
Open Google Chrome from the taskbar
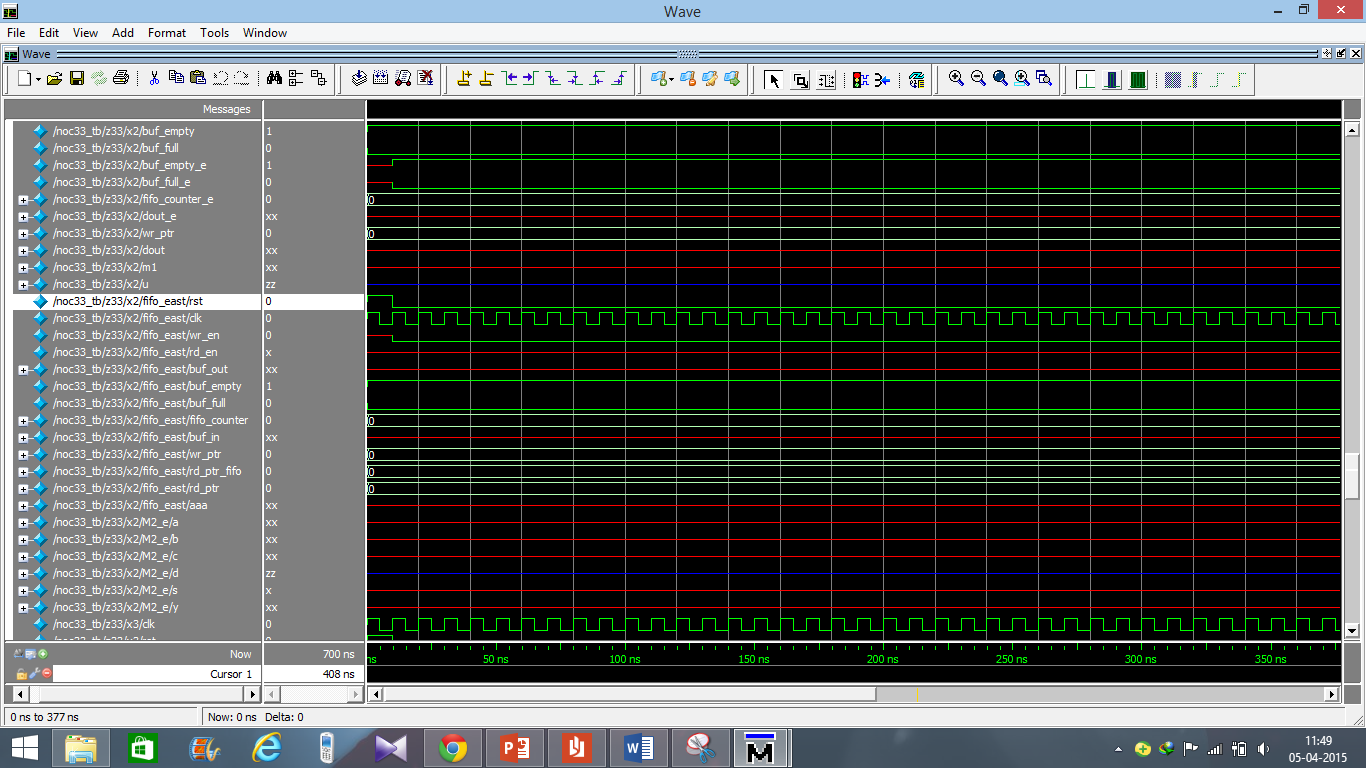click(453, 747)
